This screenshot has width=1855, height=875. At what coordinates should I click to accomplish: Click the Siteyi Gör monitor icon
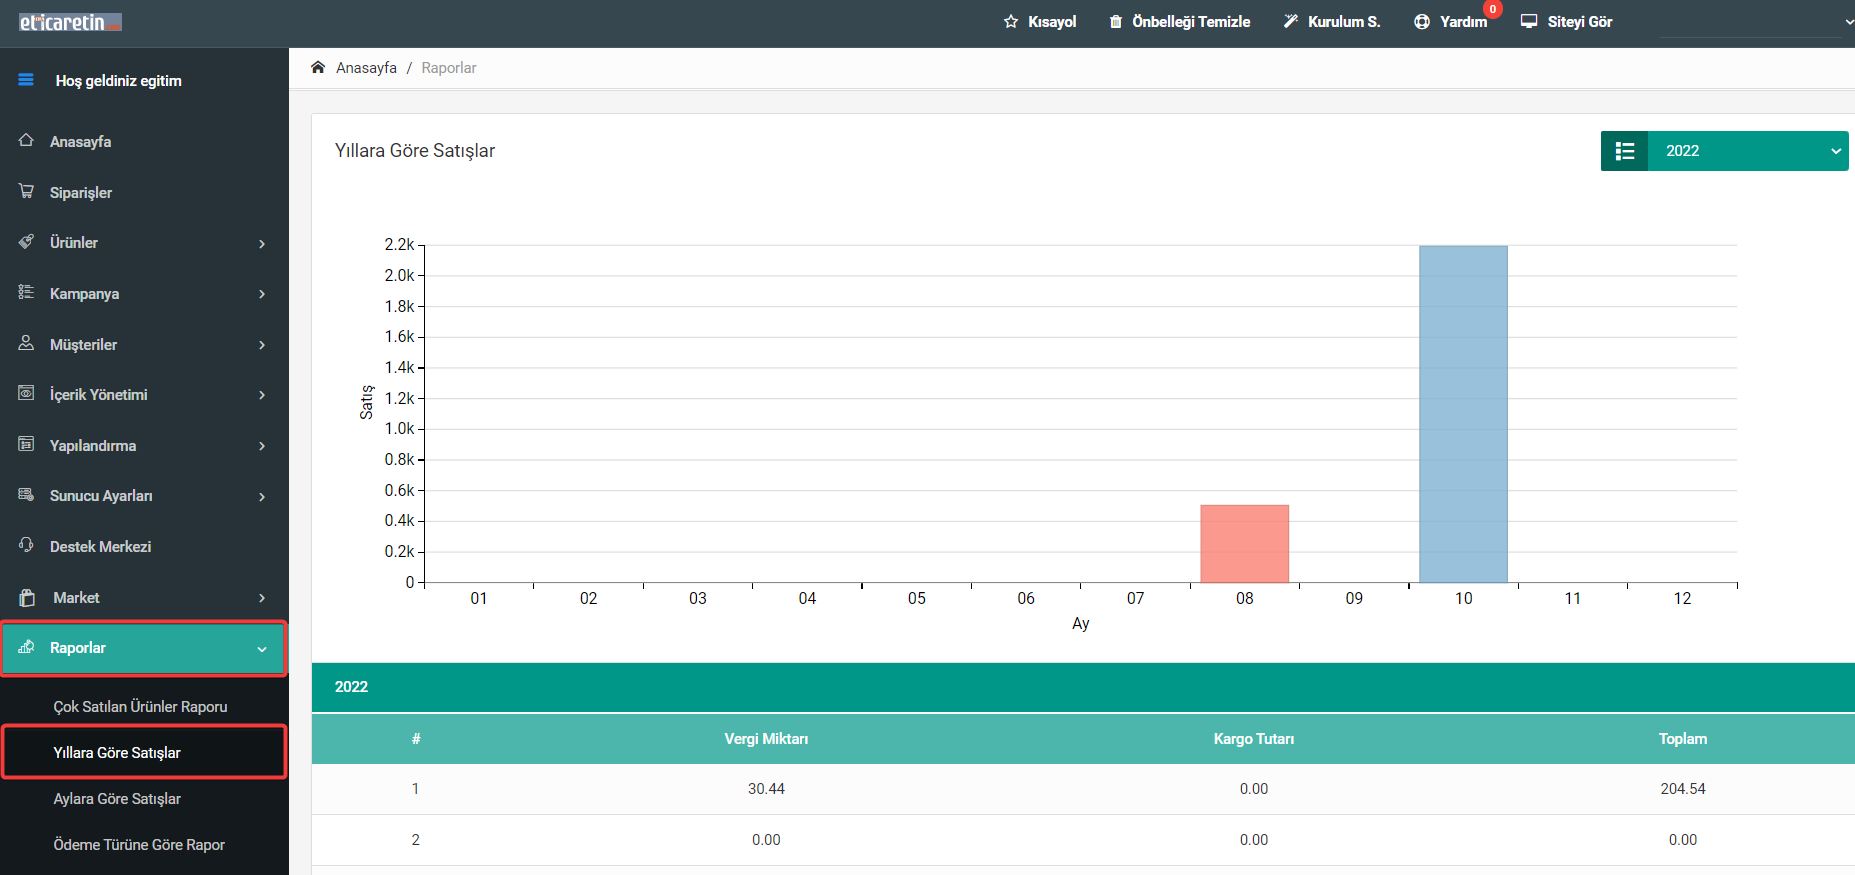coord(1529,21)
